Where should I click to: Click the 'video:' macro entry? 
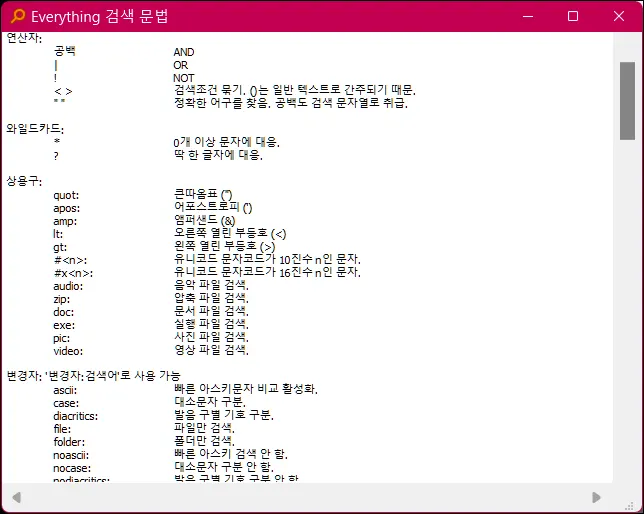click(x=68, y=351)
